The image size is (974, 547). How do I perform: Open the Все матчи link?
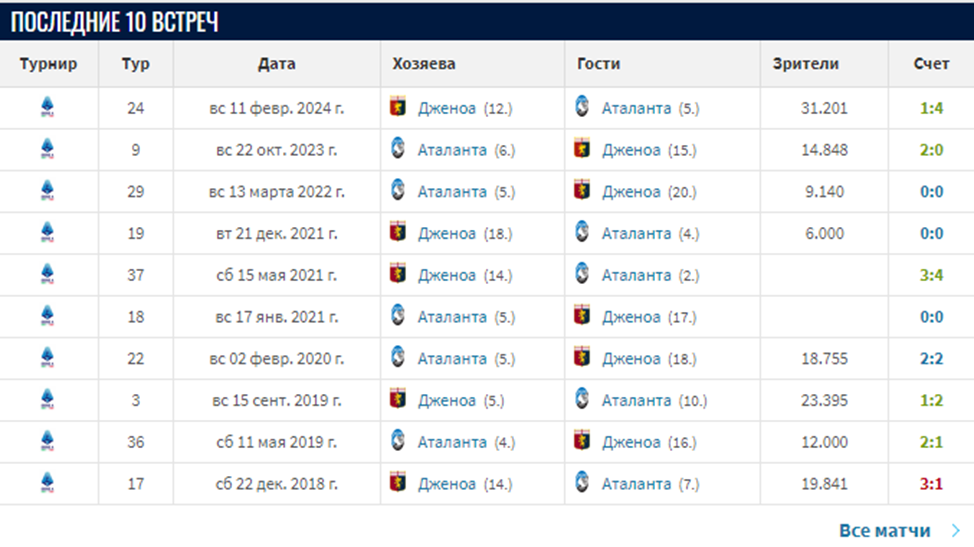[884, 531]
